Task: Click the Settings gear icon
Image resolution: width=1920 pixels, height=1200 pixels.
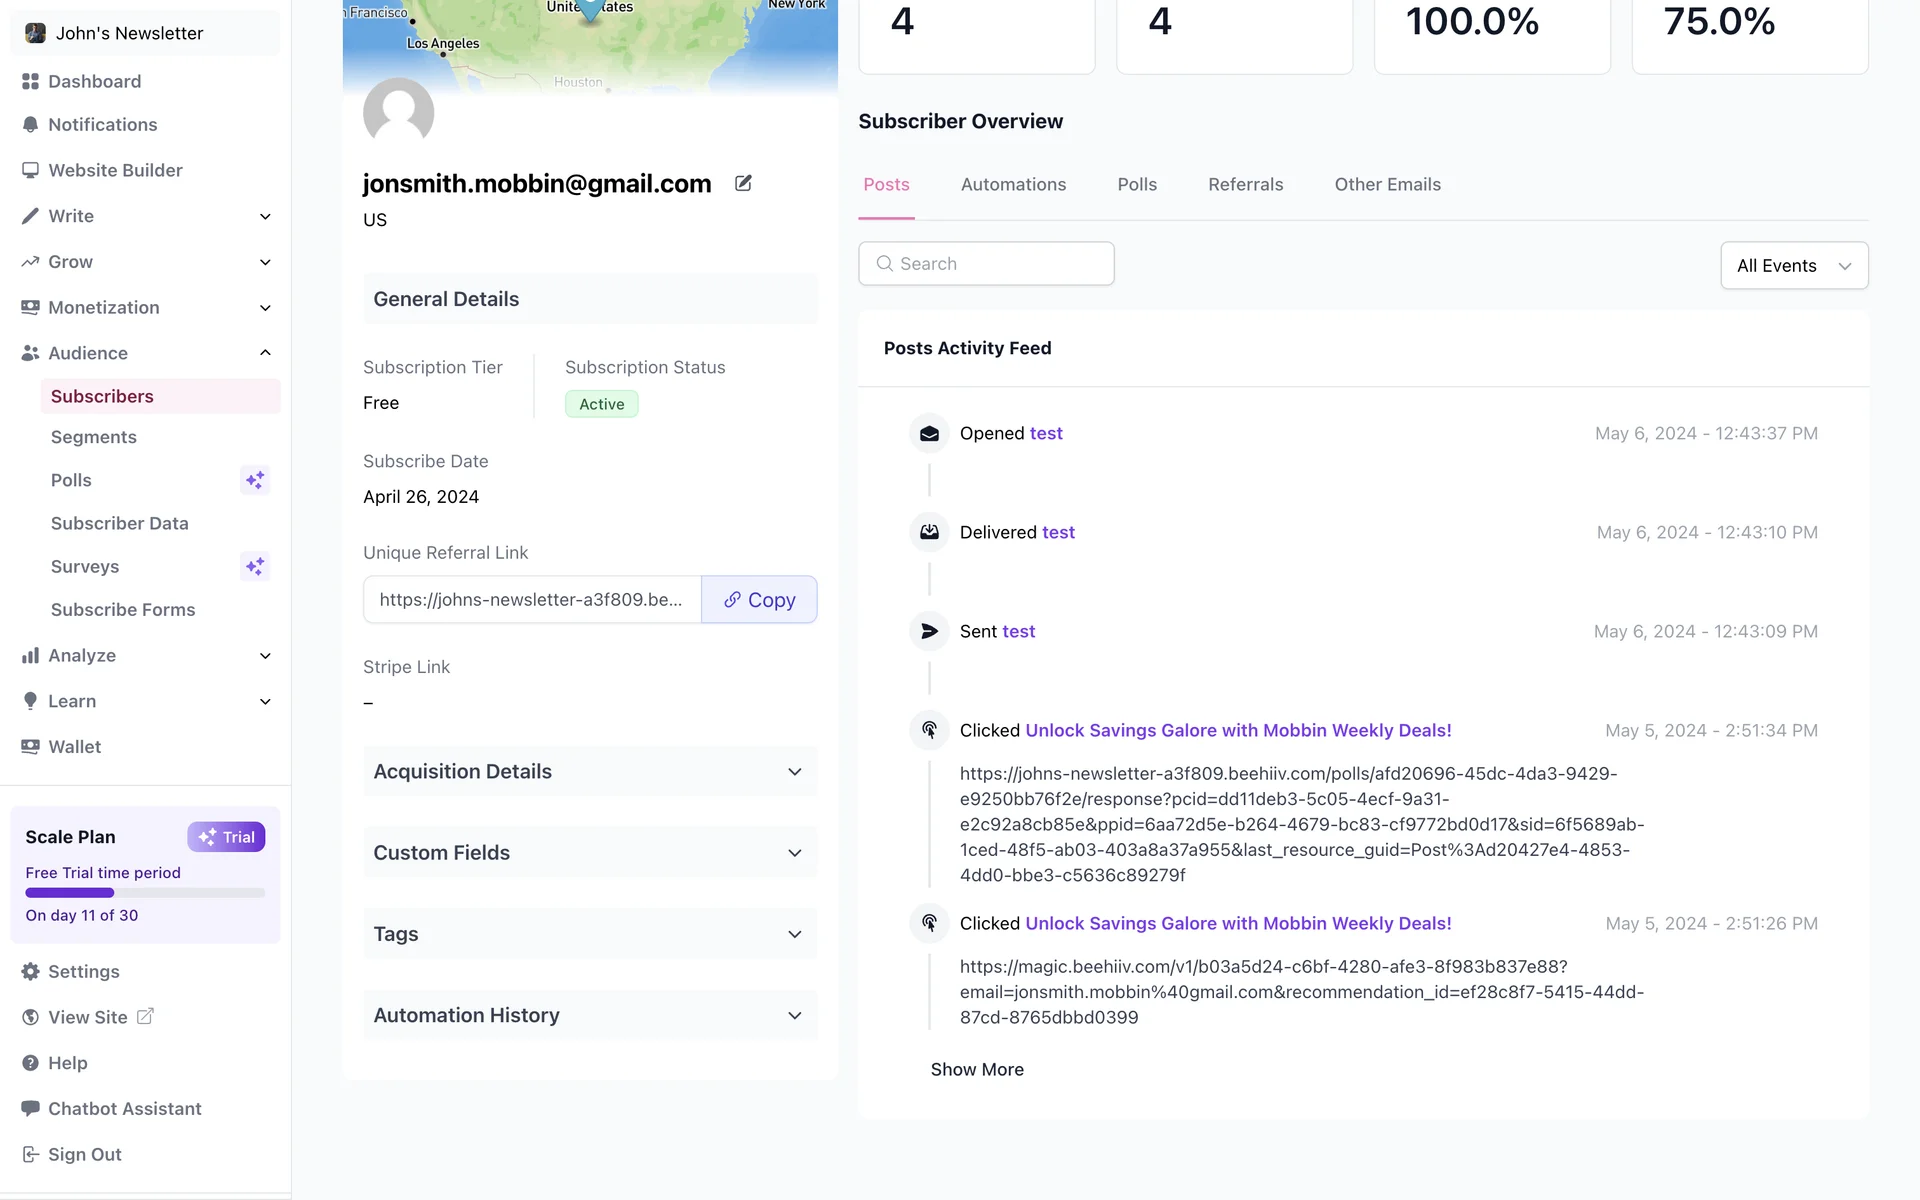Action: (30, 971)
